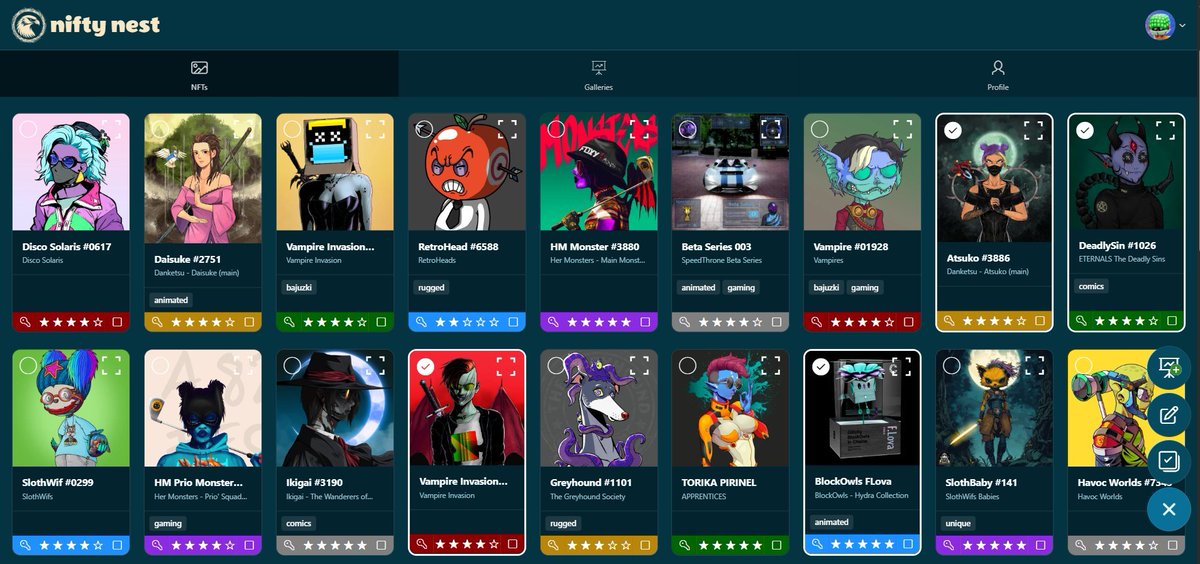Screen dimensions: 1200x564
Task: Select SlothBaby #141 using its circle
Action: [x=952, y=365]
